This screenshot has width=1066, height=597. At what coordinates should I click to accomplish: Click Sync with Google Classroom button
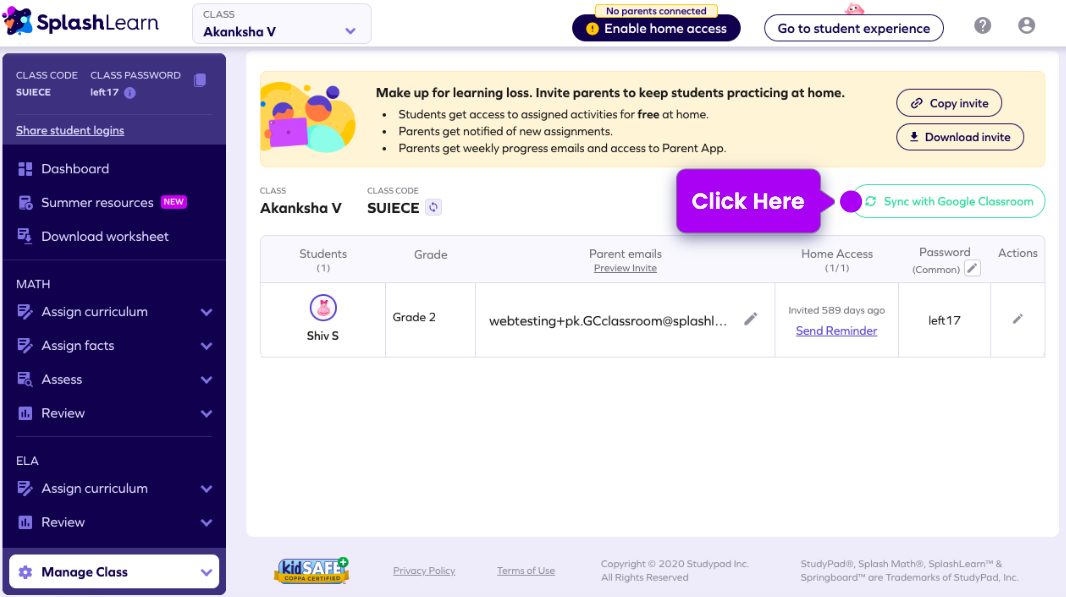[948, 201]
